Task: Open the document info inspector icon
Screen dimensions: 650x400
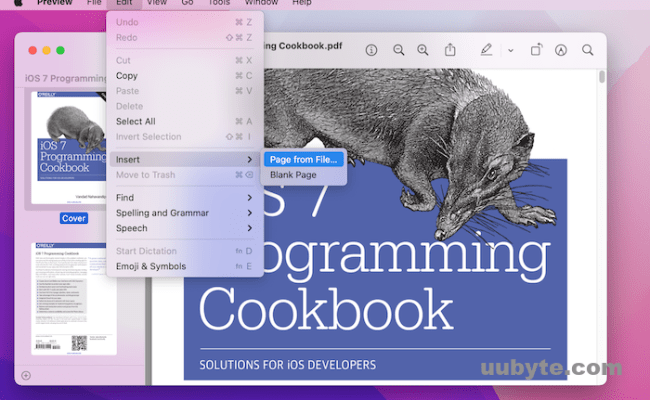Action: (x=371, y=50)
